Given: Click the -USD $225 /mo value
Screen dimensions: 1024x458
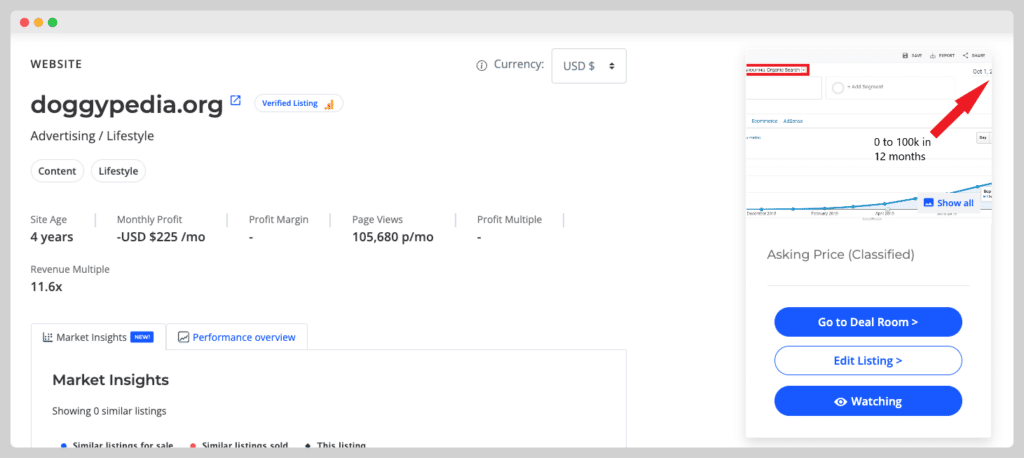Looking at the screenshot, I should pos(161,237).
